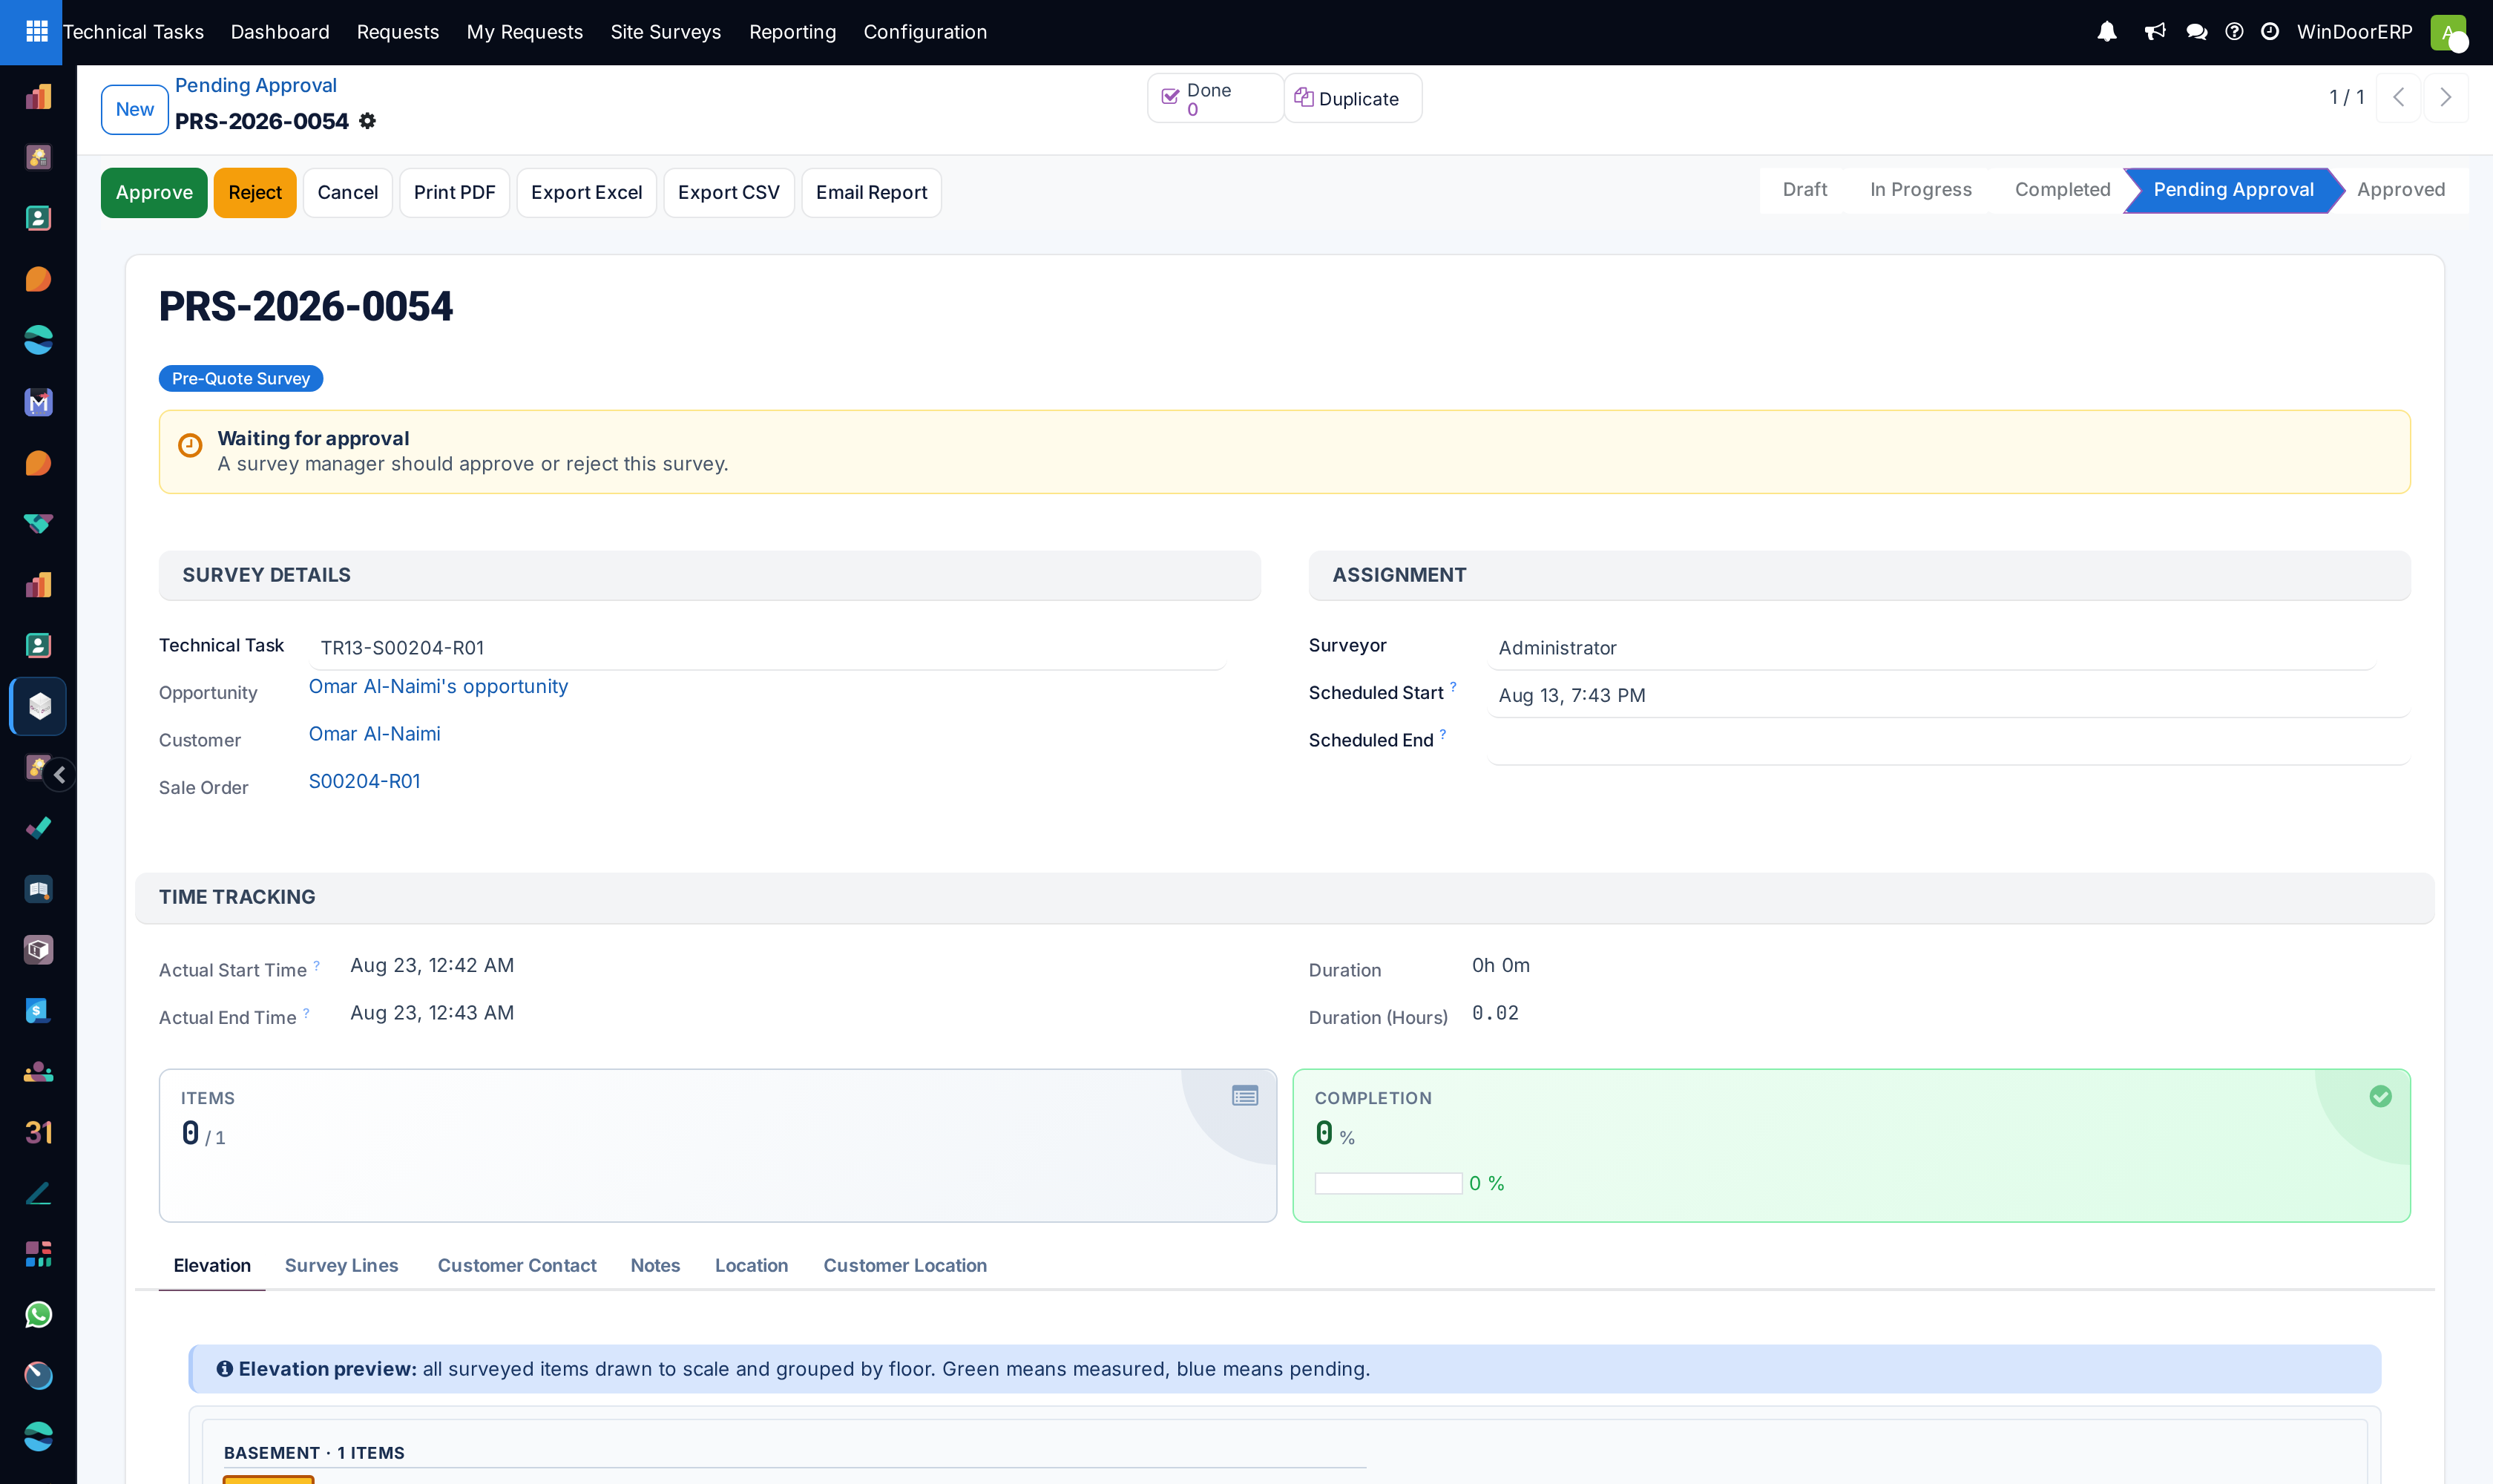Image resolution: width=2493 pixels, height=1484 pixels.
Task: Click the list icon in Items card
Action: 1244,1097
